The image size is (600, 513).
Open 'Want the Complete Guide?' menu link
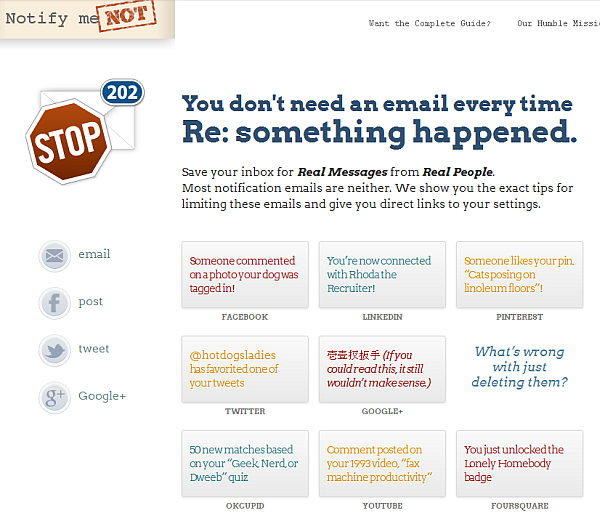pyautogui.click(x=429, y=23)
